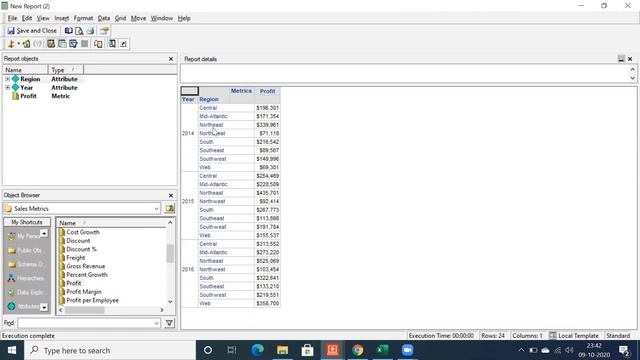Click the gray square toolbar icon

click(84, 44)
